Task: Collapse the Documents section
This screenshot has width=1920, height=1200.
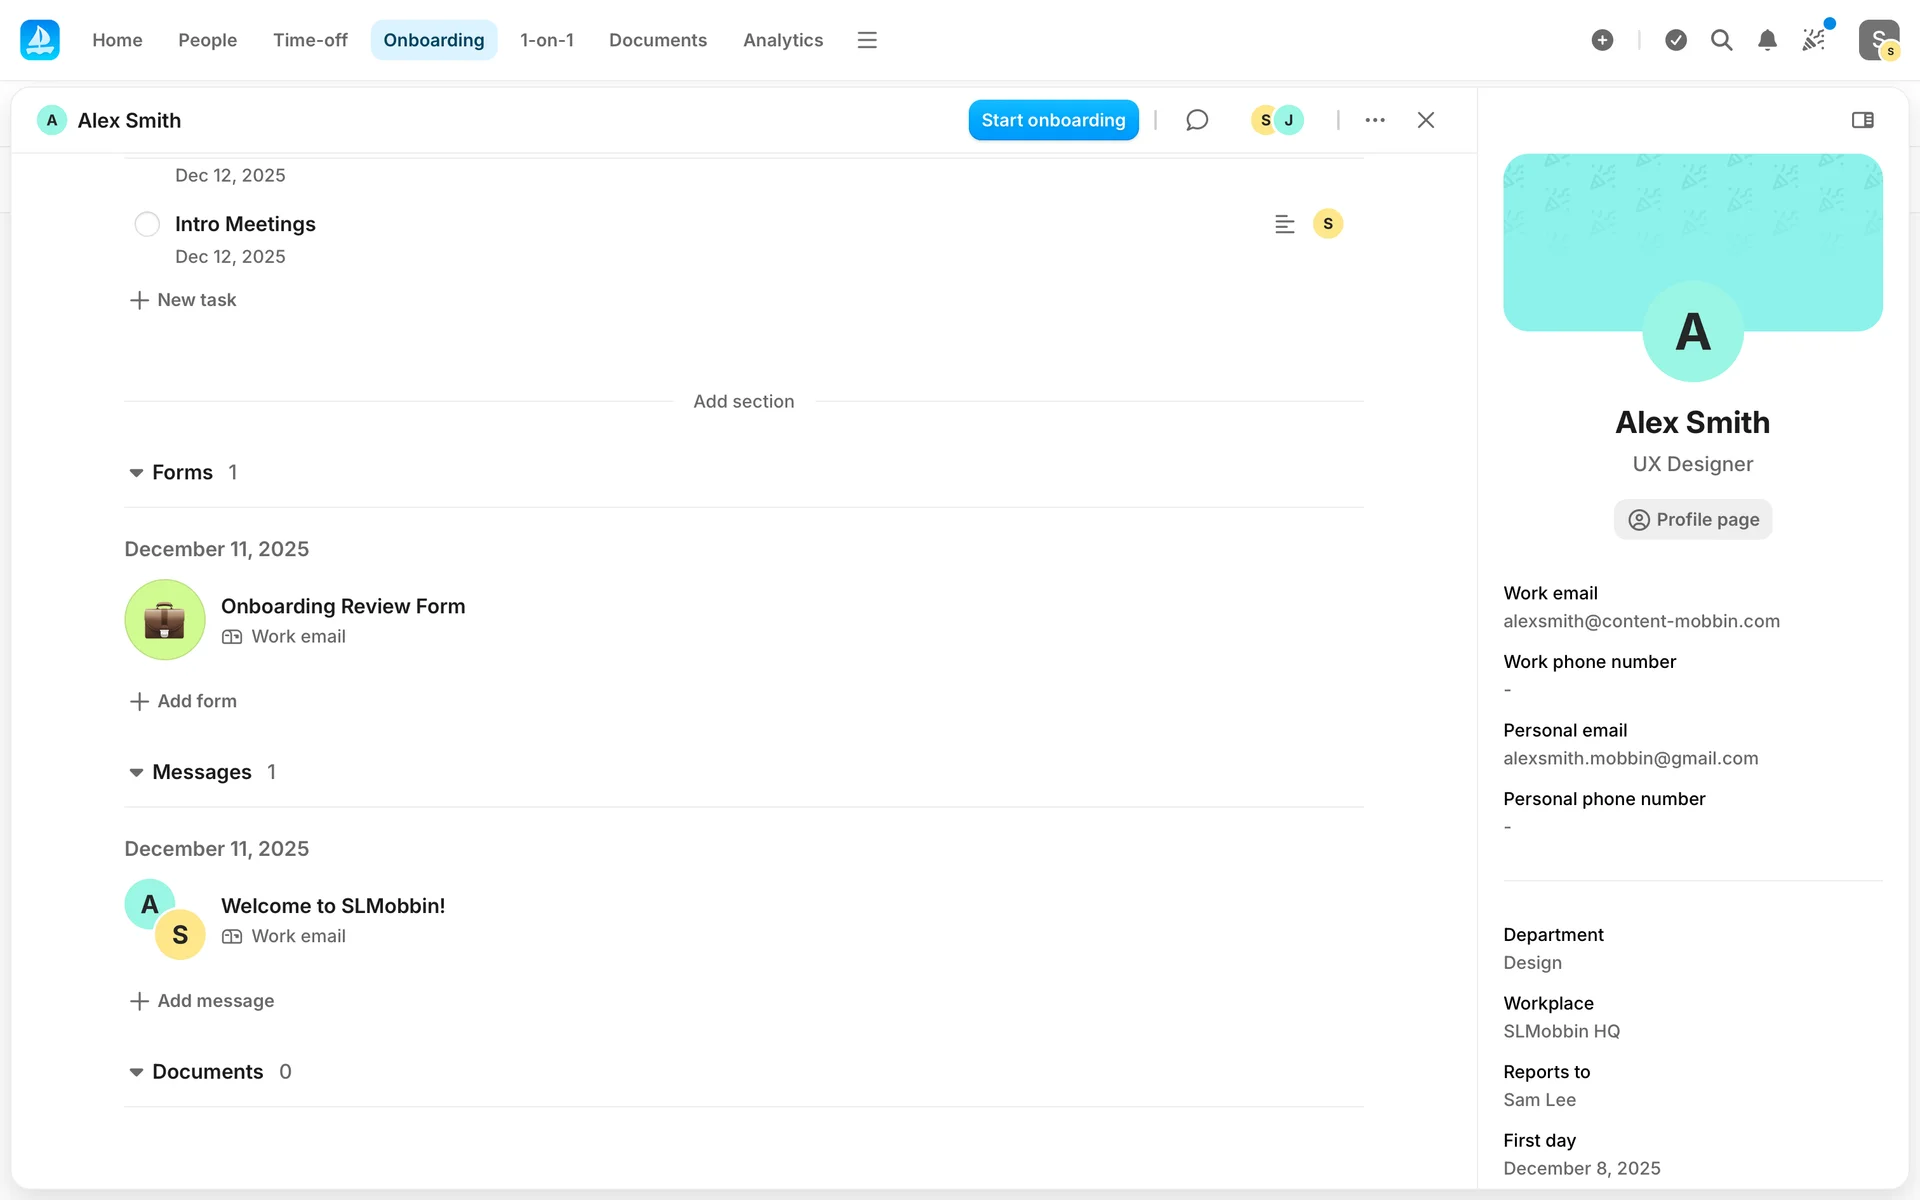Action: click(136, 1072)
